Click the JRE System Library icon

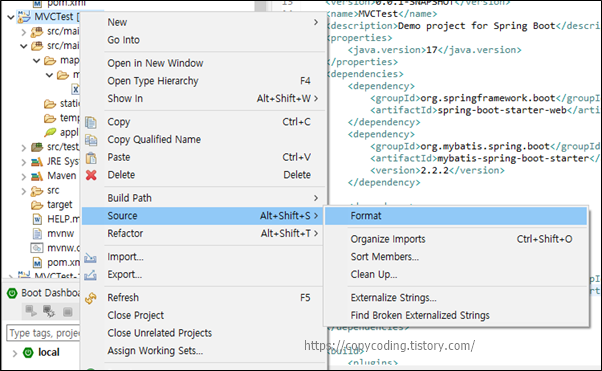[37, 162]
